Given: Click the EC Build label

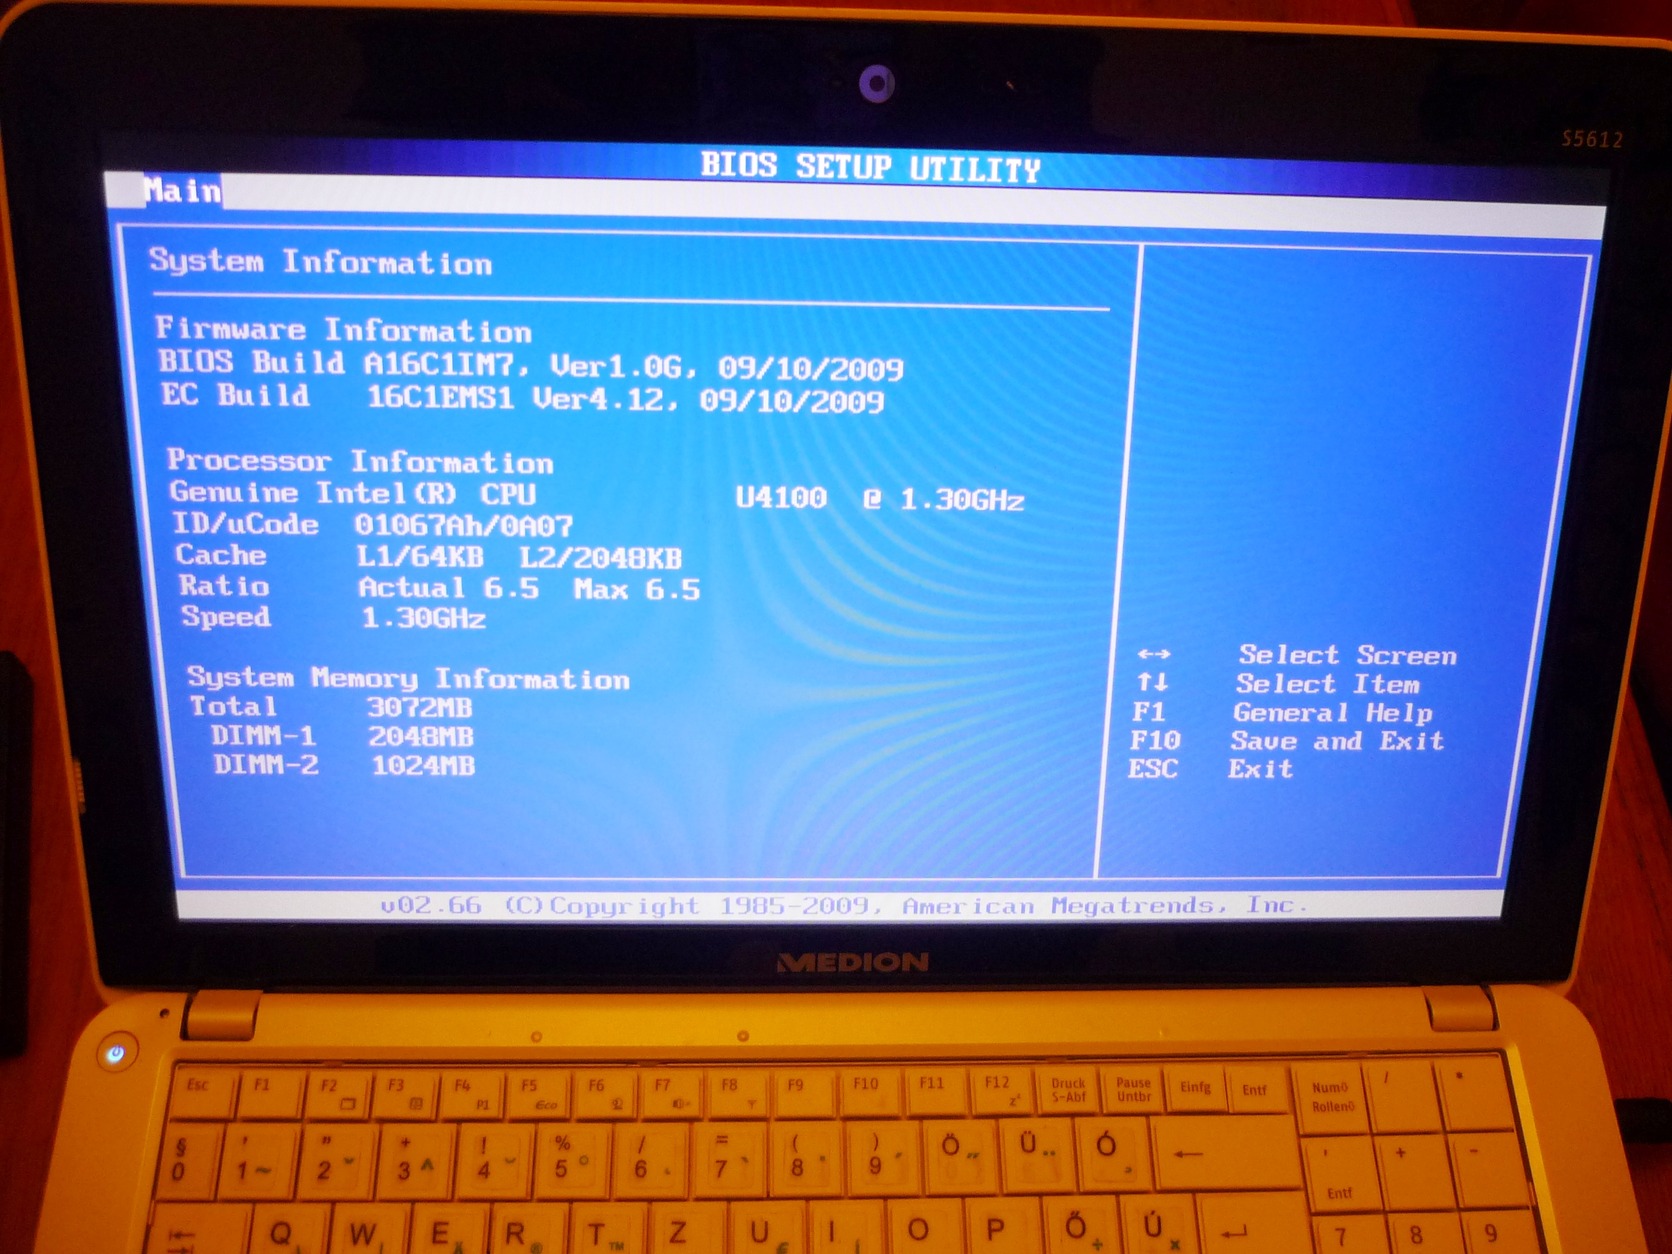Looking at the screenshot, I should click(236, 394).
